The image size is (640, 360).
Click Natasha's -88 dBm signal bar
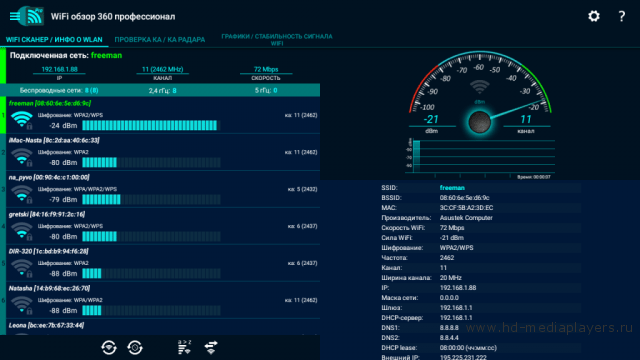pos(151,311)
